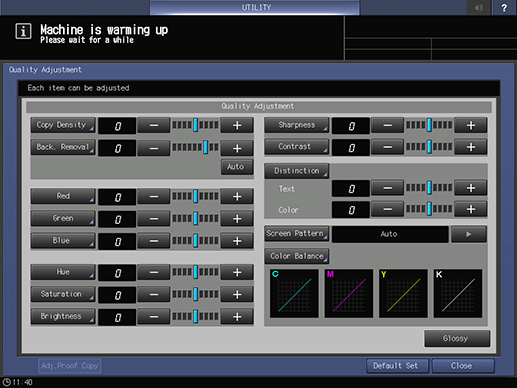Open the Sharpness adjustment button
Image resolution: width=517 pixels, height=388 pixels.
[297, 125]
